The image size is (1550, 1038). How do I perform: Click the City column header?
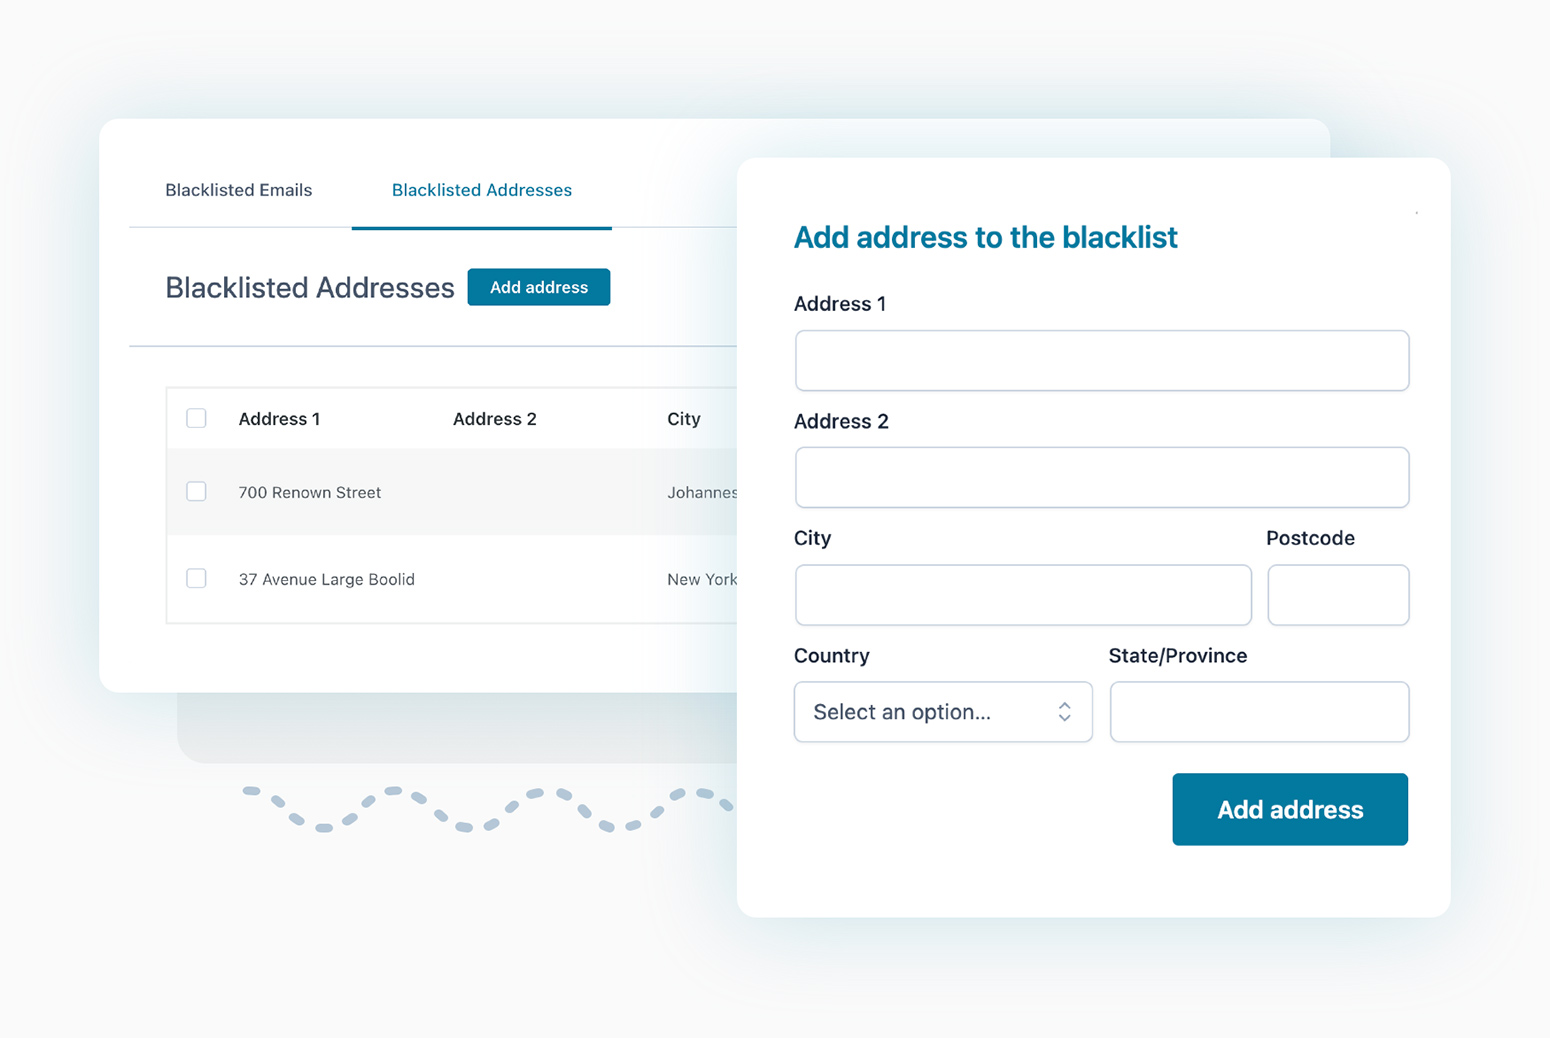(684, 418)
